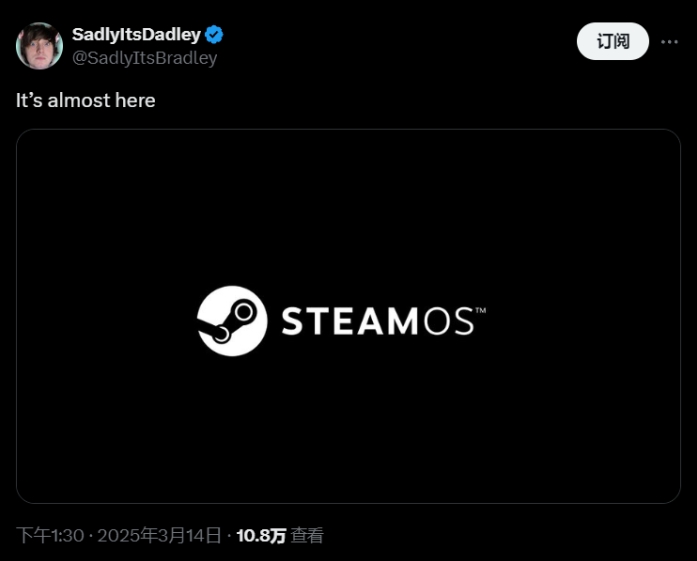This screenshot has width=697, height=561.
Task: Click the 查看 views label
Action: click(x=307, y=535)
